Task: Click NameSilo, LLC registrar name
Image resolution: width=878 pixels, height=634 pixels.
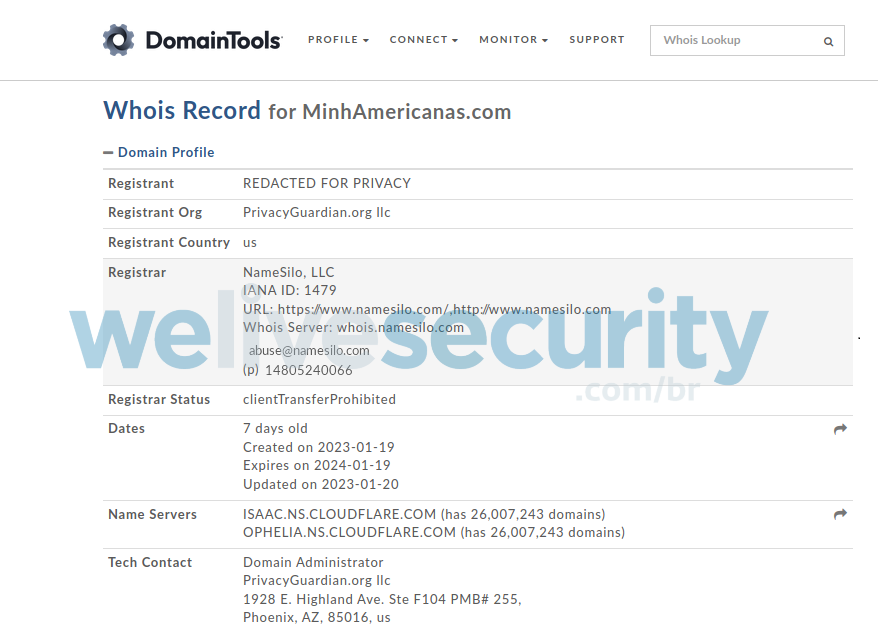Action: (288, 272)
